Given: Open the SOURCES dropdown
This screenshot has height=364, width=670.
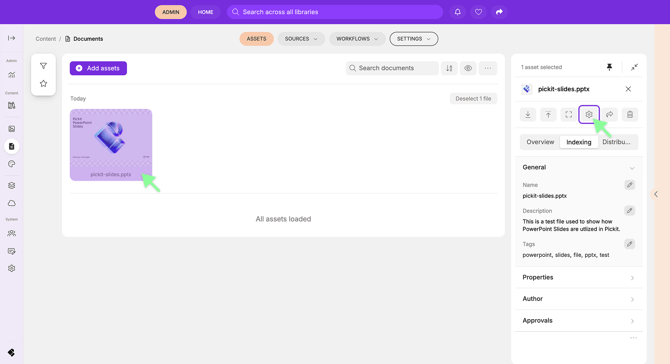Looking at the screenshot, I should coord(301,39).
